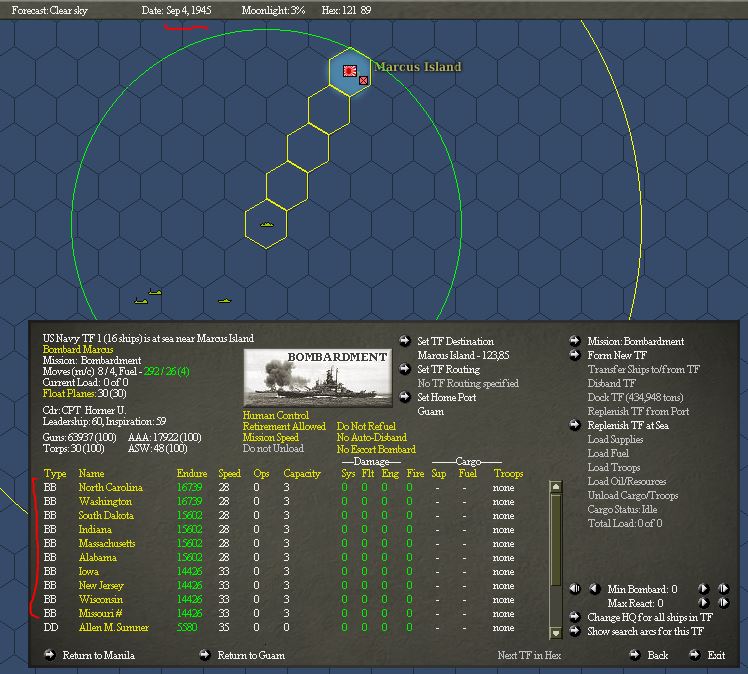The height and width of the screenshot is (674, 748).
Task: Decrease the Min Bombard value by one
Action: [x=594, y=589]
